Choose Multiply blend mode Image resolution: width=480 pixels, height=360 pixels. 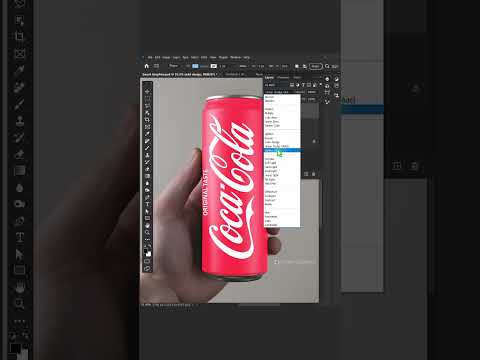(282, 113)
